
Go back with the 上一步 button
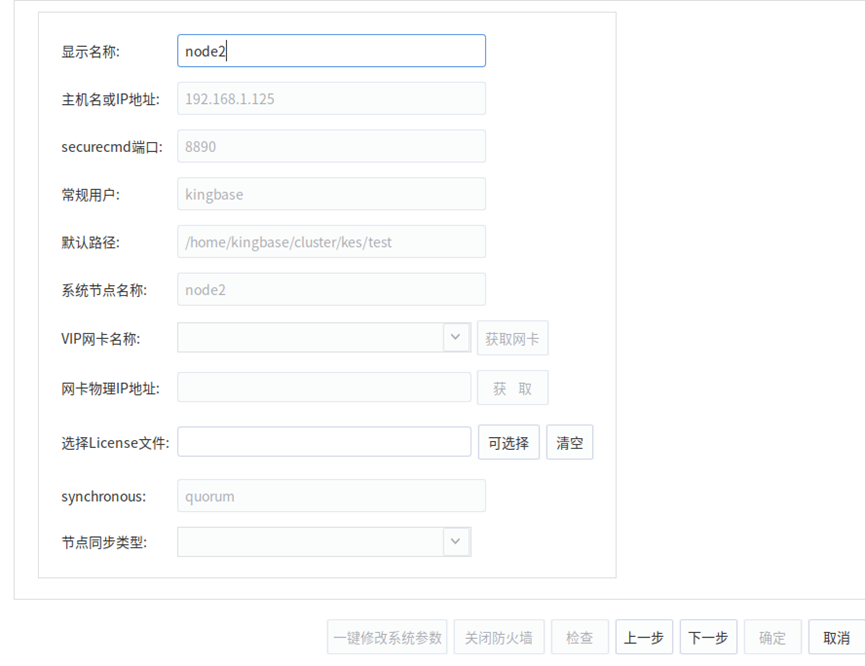click(x=644, y=637)
